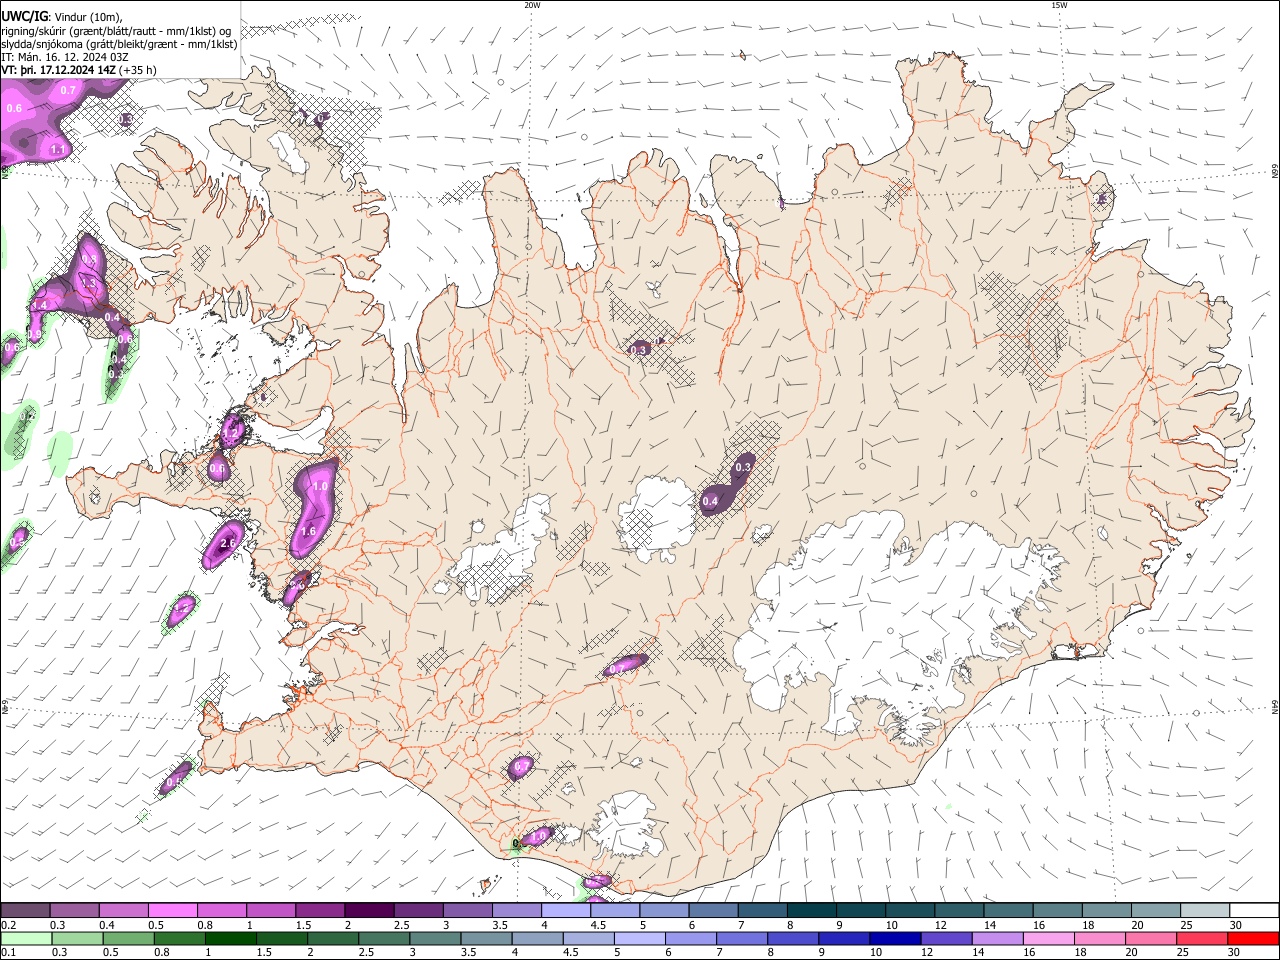
Task: Pick the white 30 swatch on snow scale
Action: [1254, 910]
